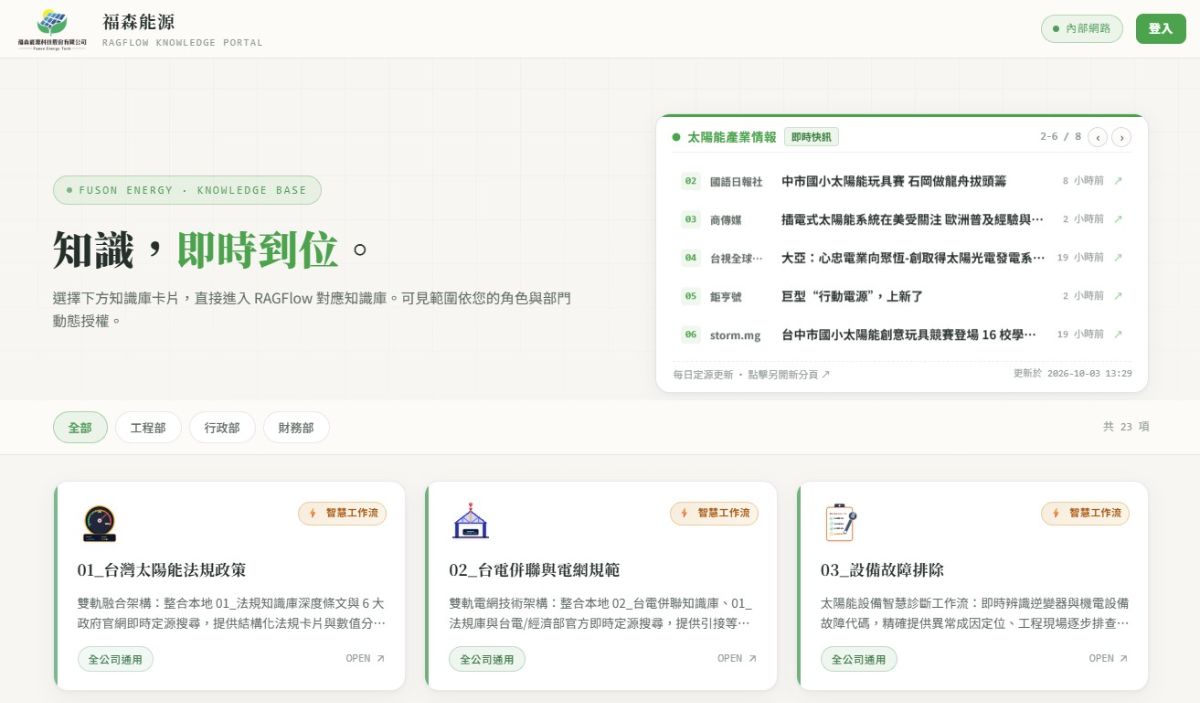Click clipboard icon on 設備故障排除 card

pos(841,523)
